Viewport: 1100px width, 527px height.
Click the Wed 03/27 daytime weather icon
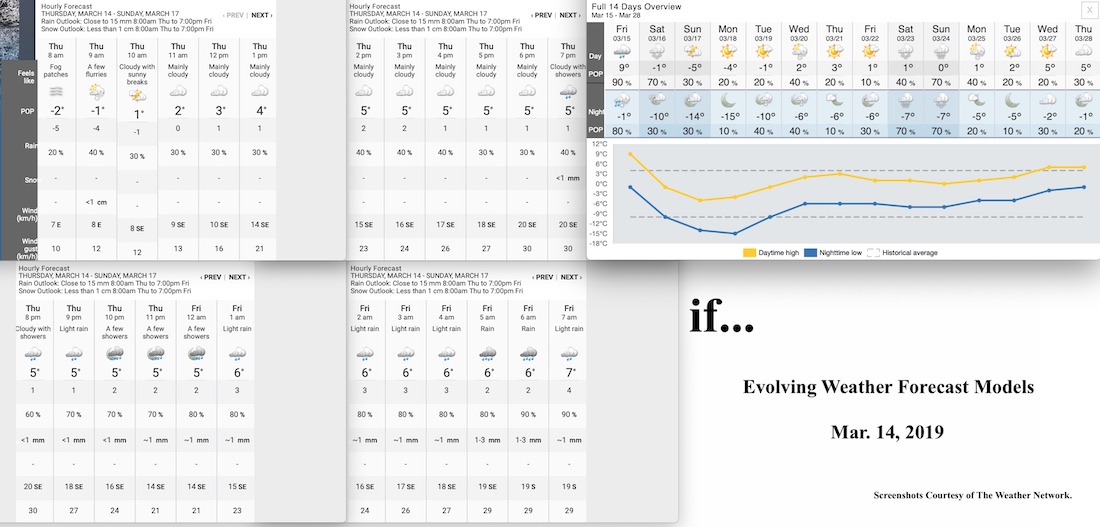pos(1047,52)
